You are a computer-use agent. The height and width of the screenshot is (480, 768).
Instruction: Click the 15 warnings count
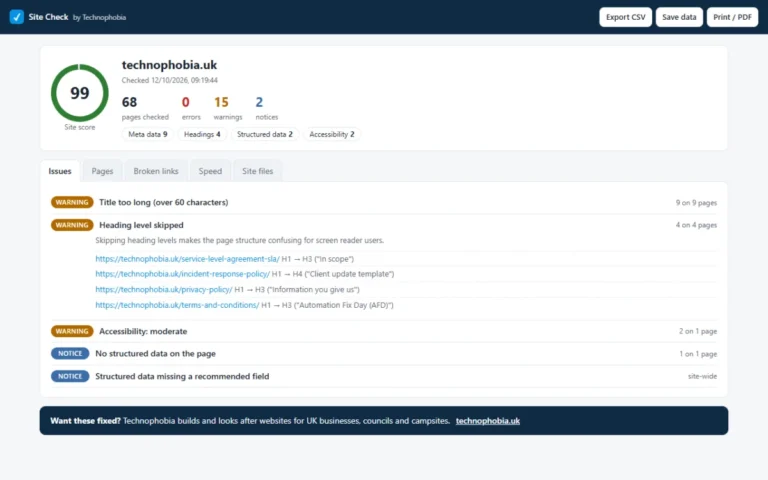(221, 102)
